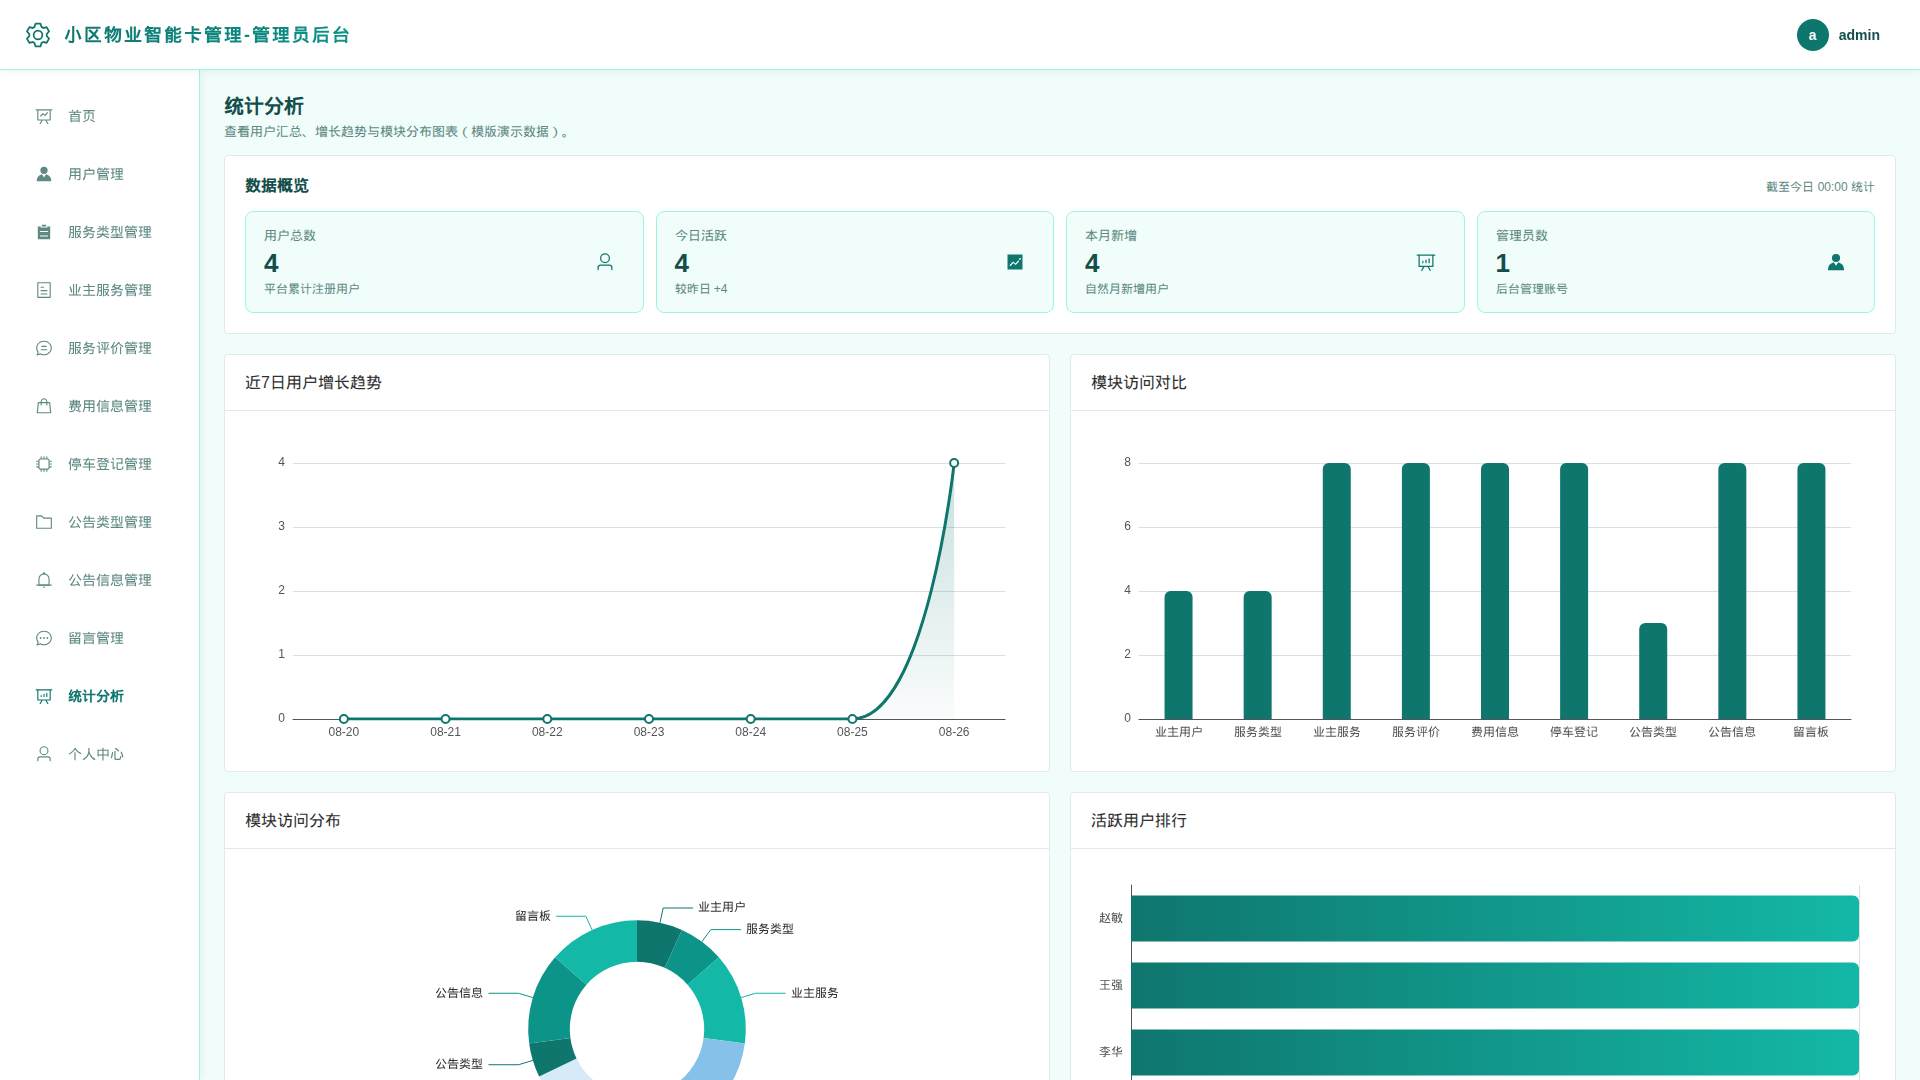Navigate to 服务评价管理
This screenshot has width=1920, height=1080.
[100, 348]
